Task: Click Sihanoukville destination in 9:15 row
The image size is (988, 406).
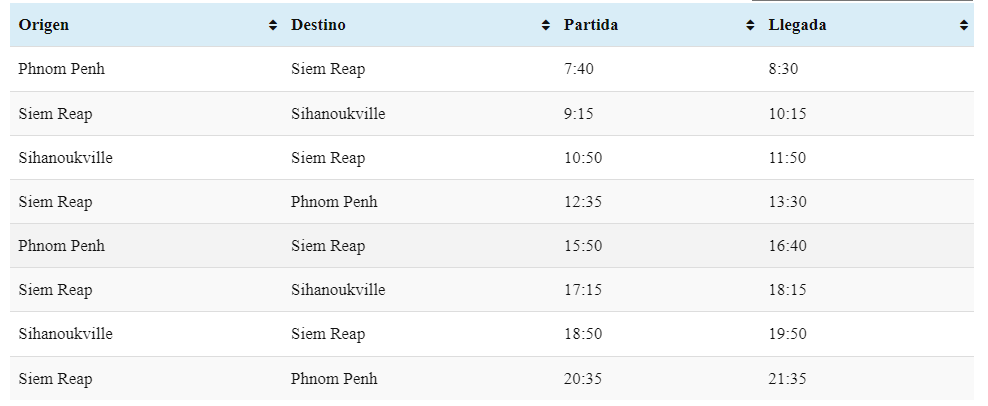Action: pyautogui.click(x=338, y=113)
